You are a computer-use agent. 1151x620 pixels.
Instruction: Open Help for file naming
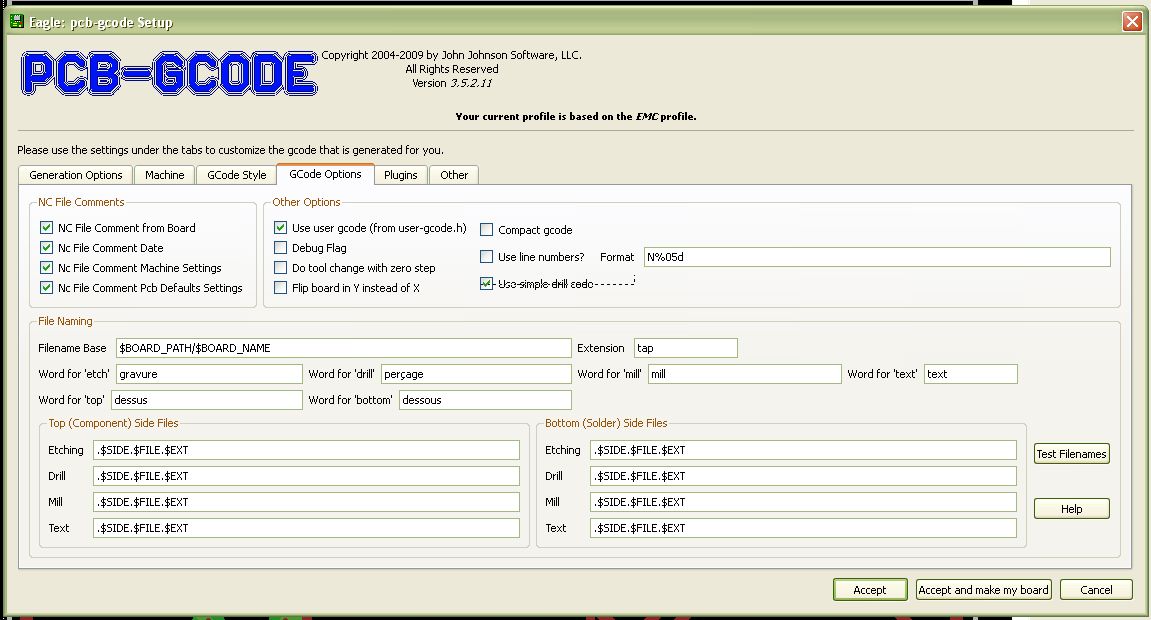[1071, 509]
